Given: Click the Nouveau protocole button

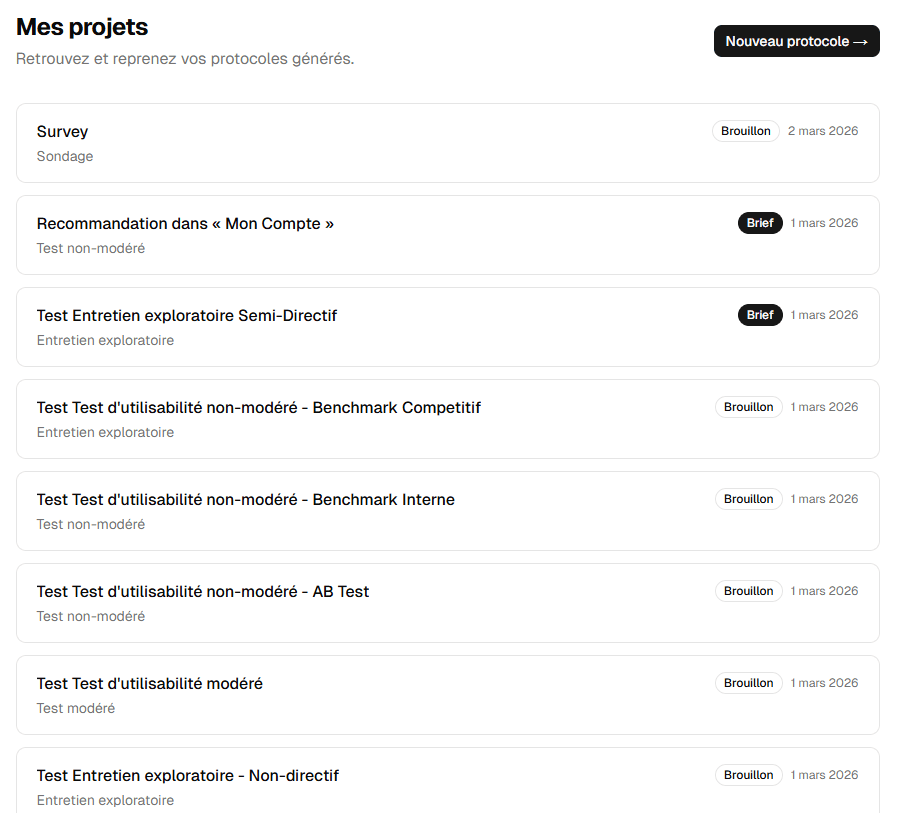Looking at the screenshot, I should 796,41.
